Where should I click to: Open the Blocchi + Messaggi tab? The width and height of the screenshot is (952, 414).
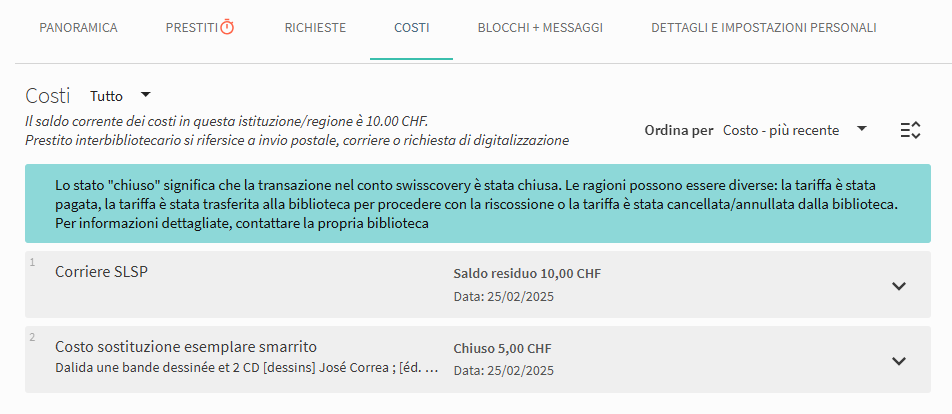(540, 28)
